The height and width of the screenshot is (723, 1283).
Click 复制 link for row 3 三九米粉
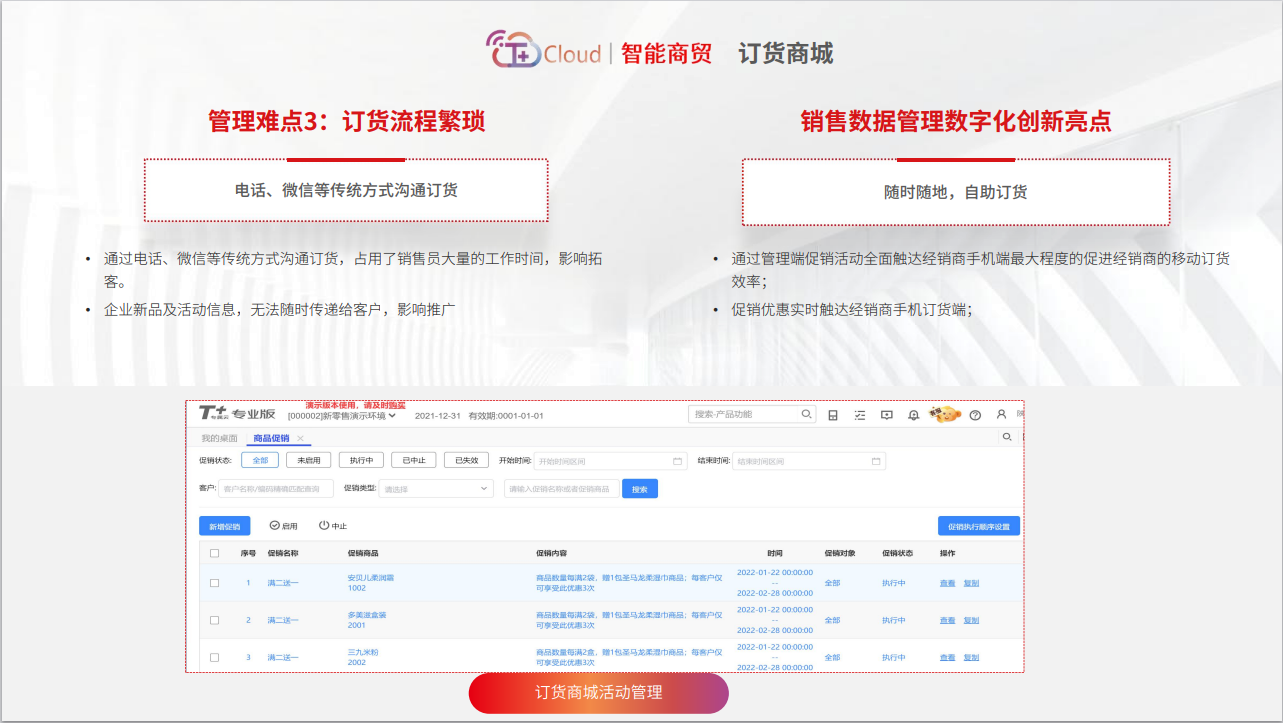point(971,657)
